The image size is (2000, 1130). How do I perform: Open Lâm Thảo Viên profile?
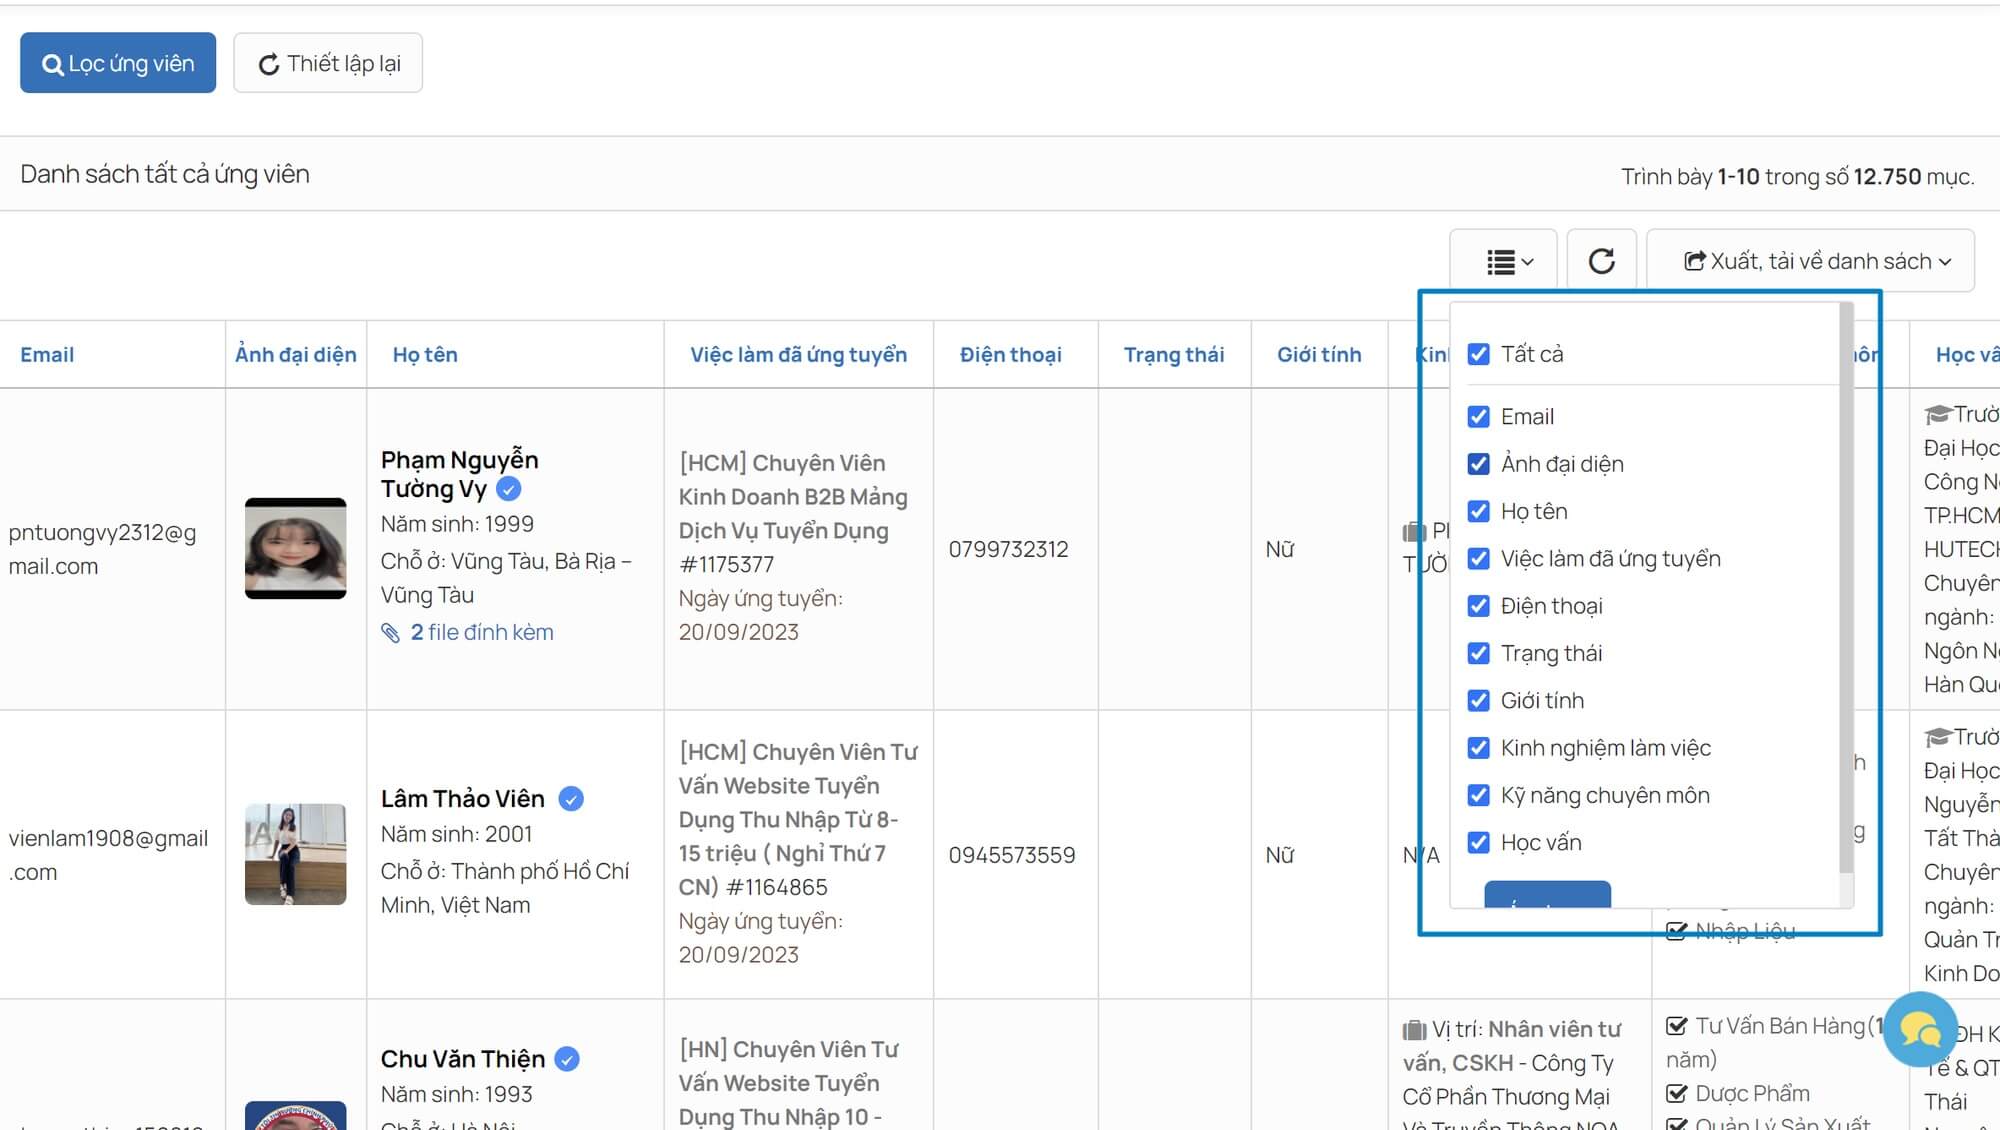tap(463, 798)
